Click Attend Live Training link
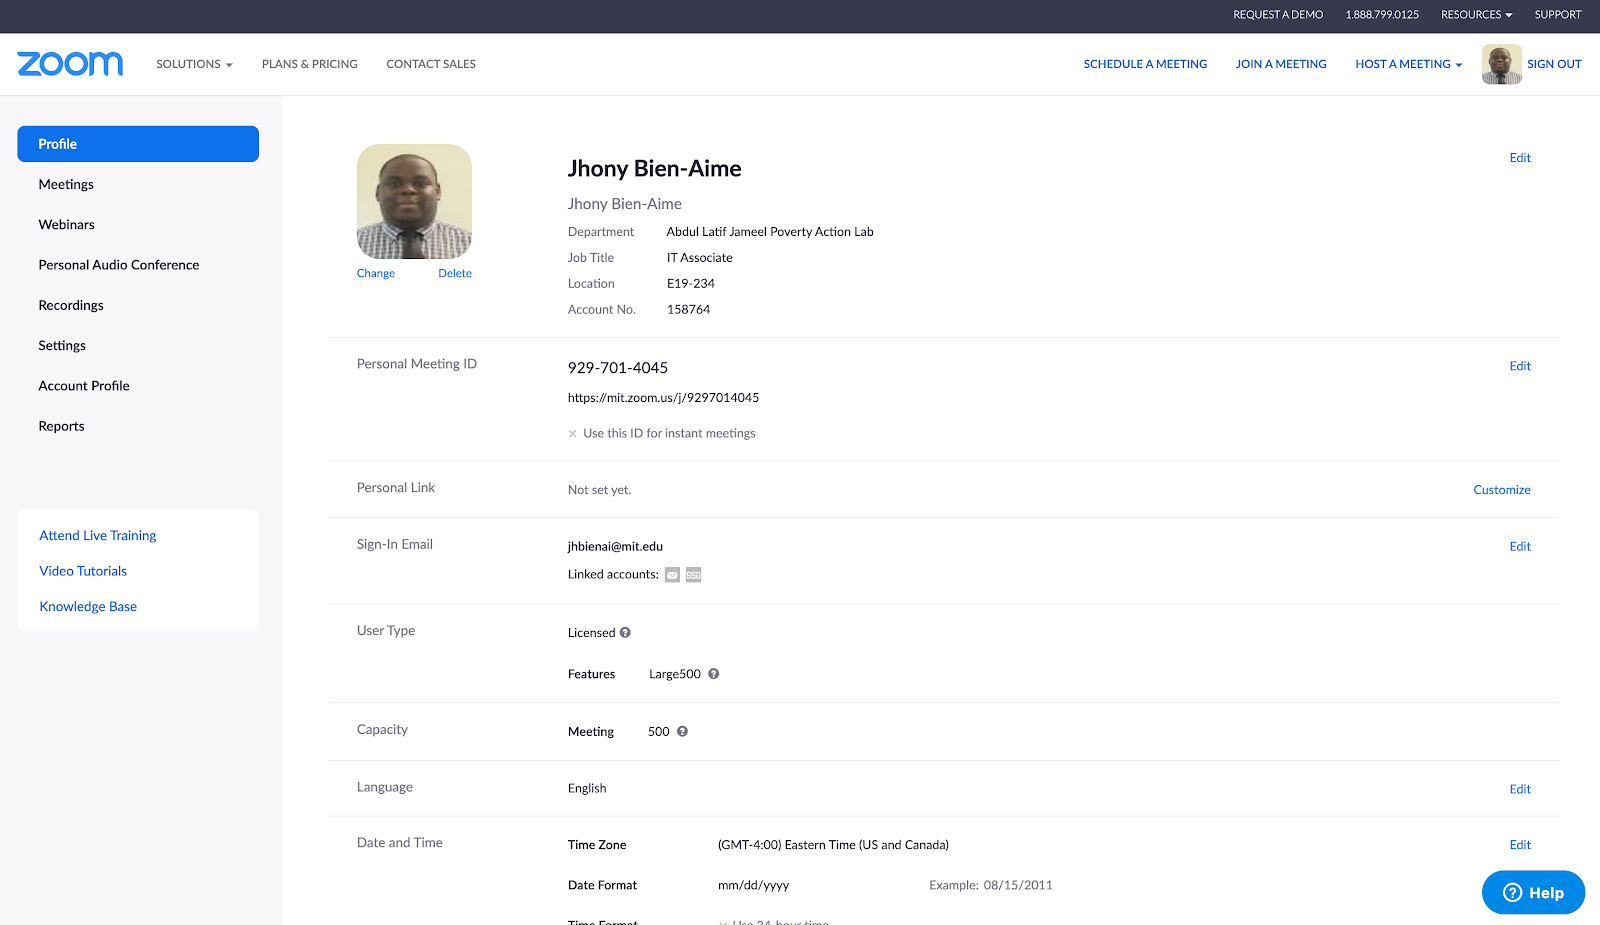This screenshot has height=925, width=1600. pyautogui.click(x=98, y=536)
